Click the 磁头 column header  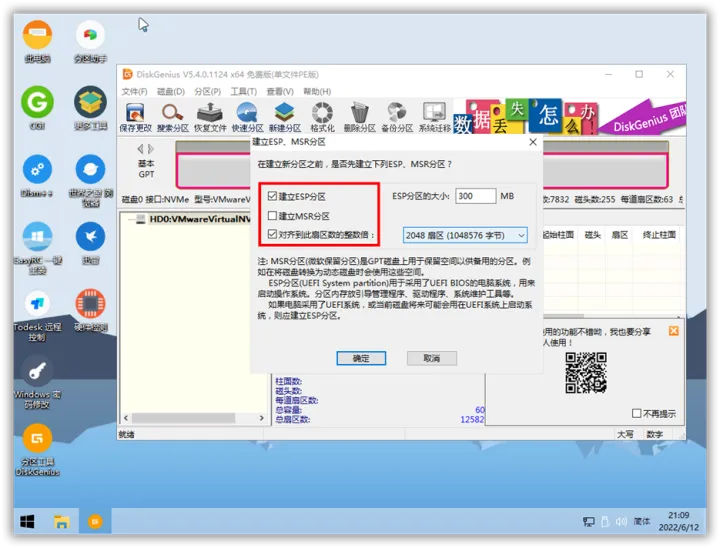[592, 235]
